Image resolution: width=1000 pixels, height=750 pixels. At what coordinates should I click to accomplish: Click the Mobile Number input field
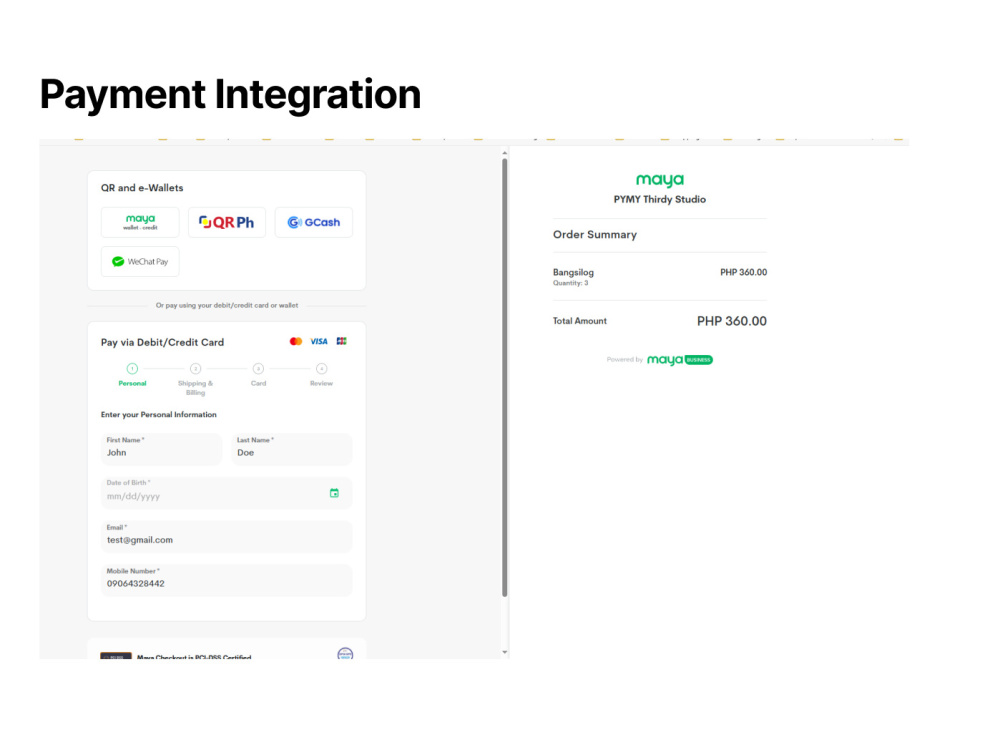226,580
